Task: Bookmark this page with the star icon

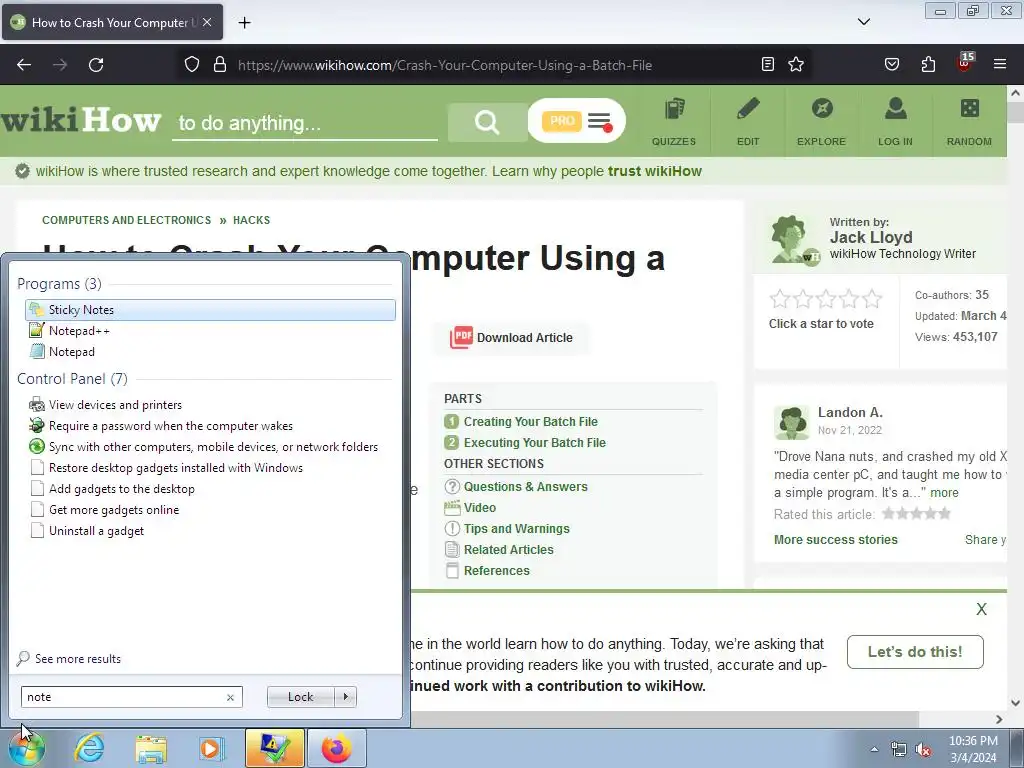Action: click(x=795, y=64)
